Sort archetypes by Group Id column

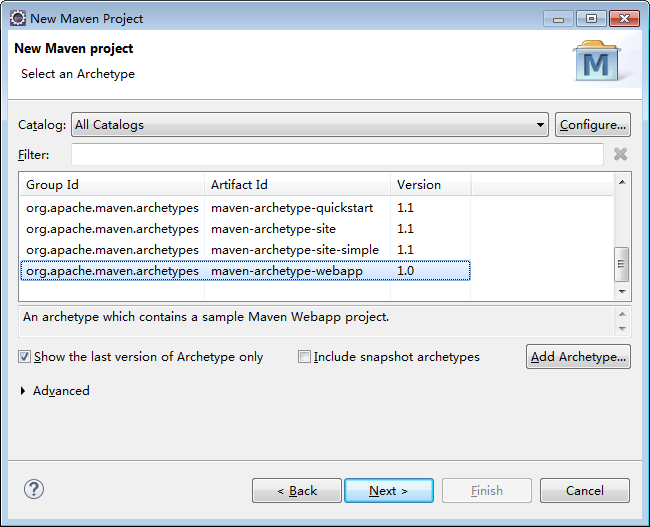tap(110, 185)
